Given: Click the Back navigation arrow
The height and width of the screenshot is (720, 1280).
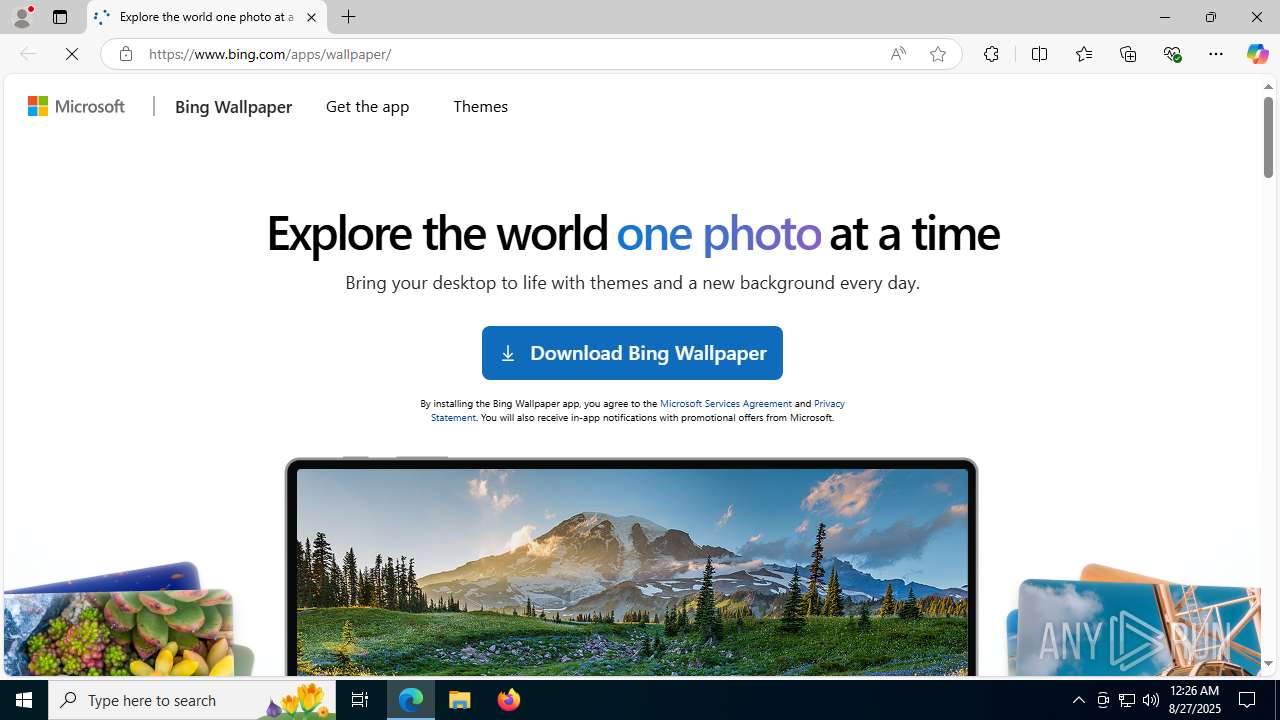Looking at the screenshot, I should coord(27,54).
